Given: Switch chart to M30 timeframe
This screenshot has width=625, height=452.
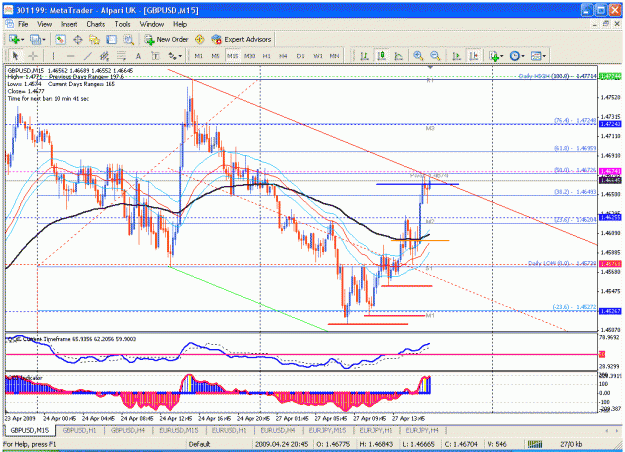Looking at the screenshot, I should coord(250,56).
